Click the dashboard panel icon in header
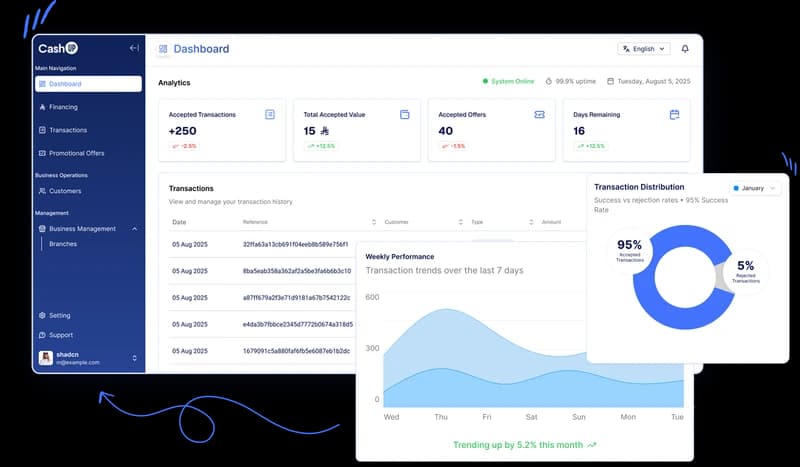This screenshot has width=800, height=467. click(x=163, y=48)
